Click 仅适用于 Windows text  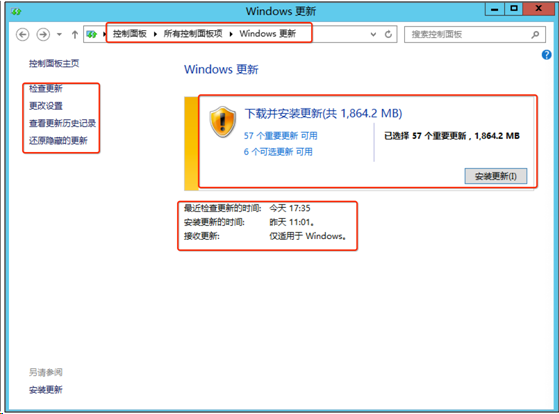[x=308, y=236]
